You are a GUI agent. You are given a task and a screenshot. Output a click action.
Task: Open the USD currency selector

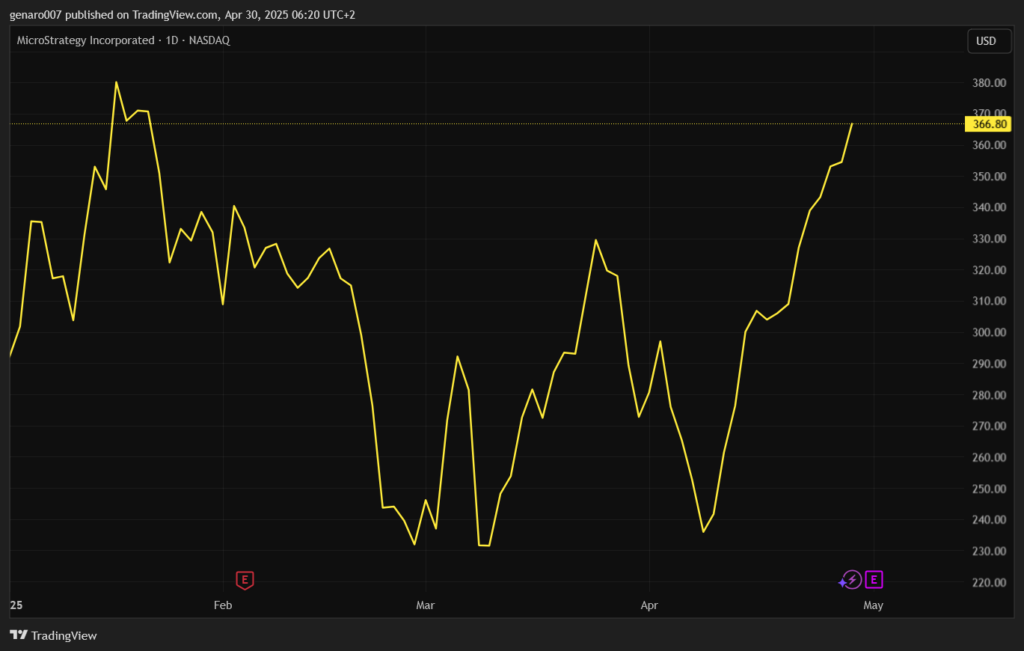coord(986,41)
